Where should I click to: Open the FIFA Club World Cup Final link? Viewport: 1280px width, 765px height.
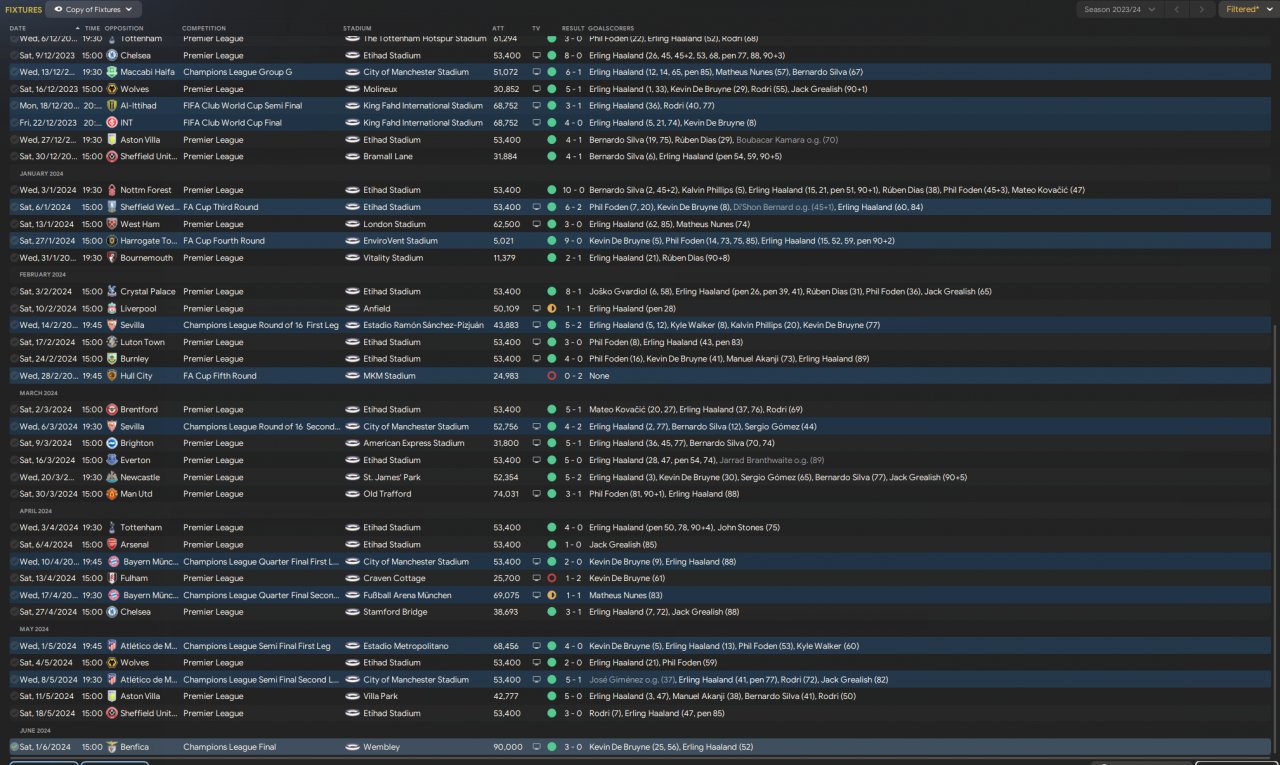(232, 123)
